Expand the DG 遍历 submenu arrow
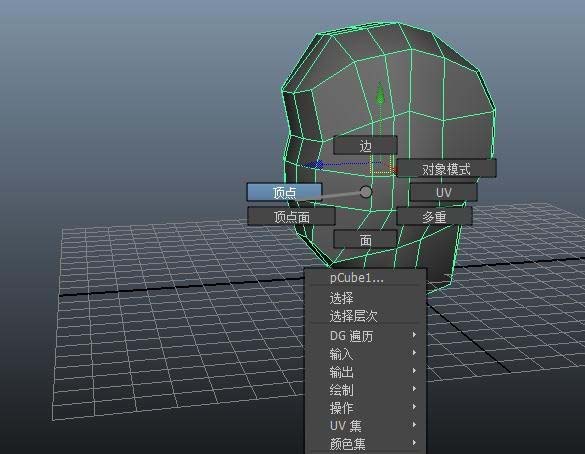Image resolution: width=585 pixels, height=454 pixels. (x=414, y=335)
